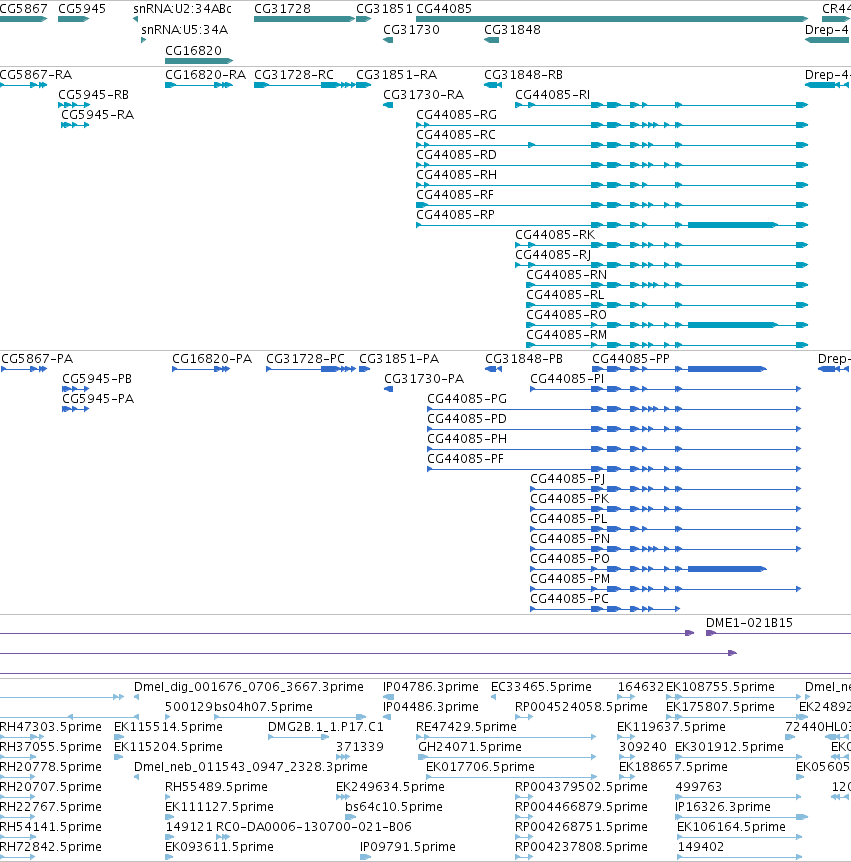Select transcript CG44085-RM
Viewport: 851px width, 862px height.
[x=567, y=334]
